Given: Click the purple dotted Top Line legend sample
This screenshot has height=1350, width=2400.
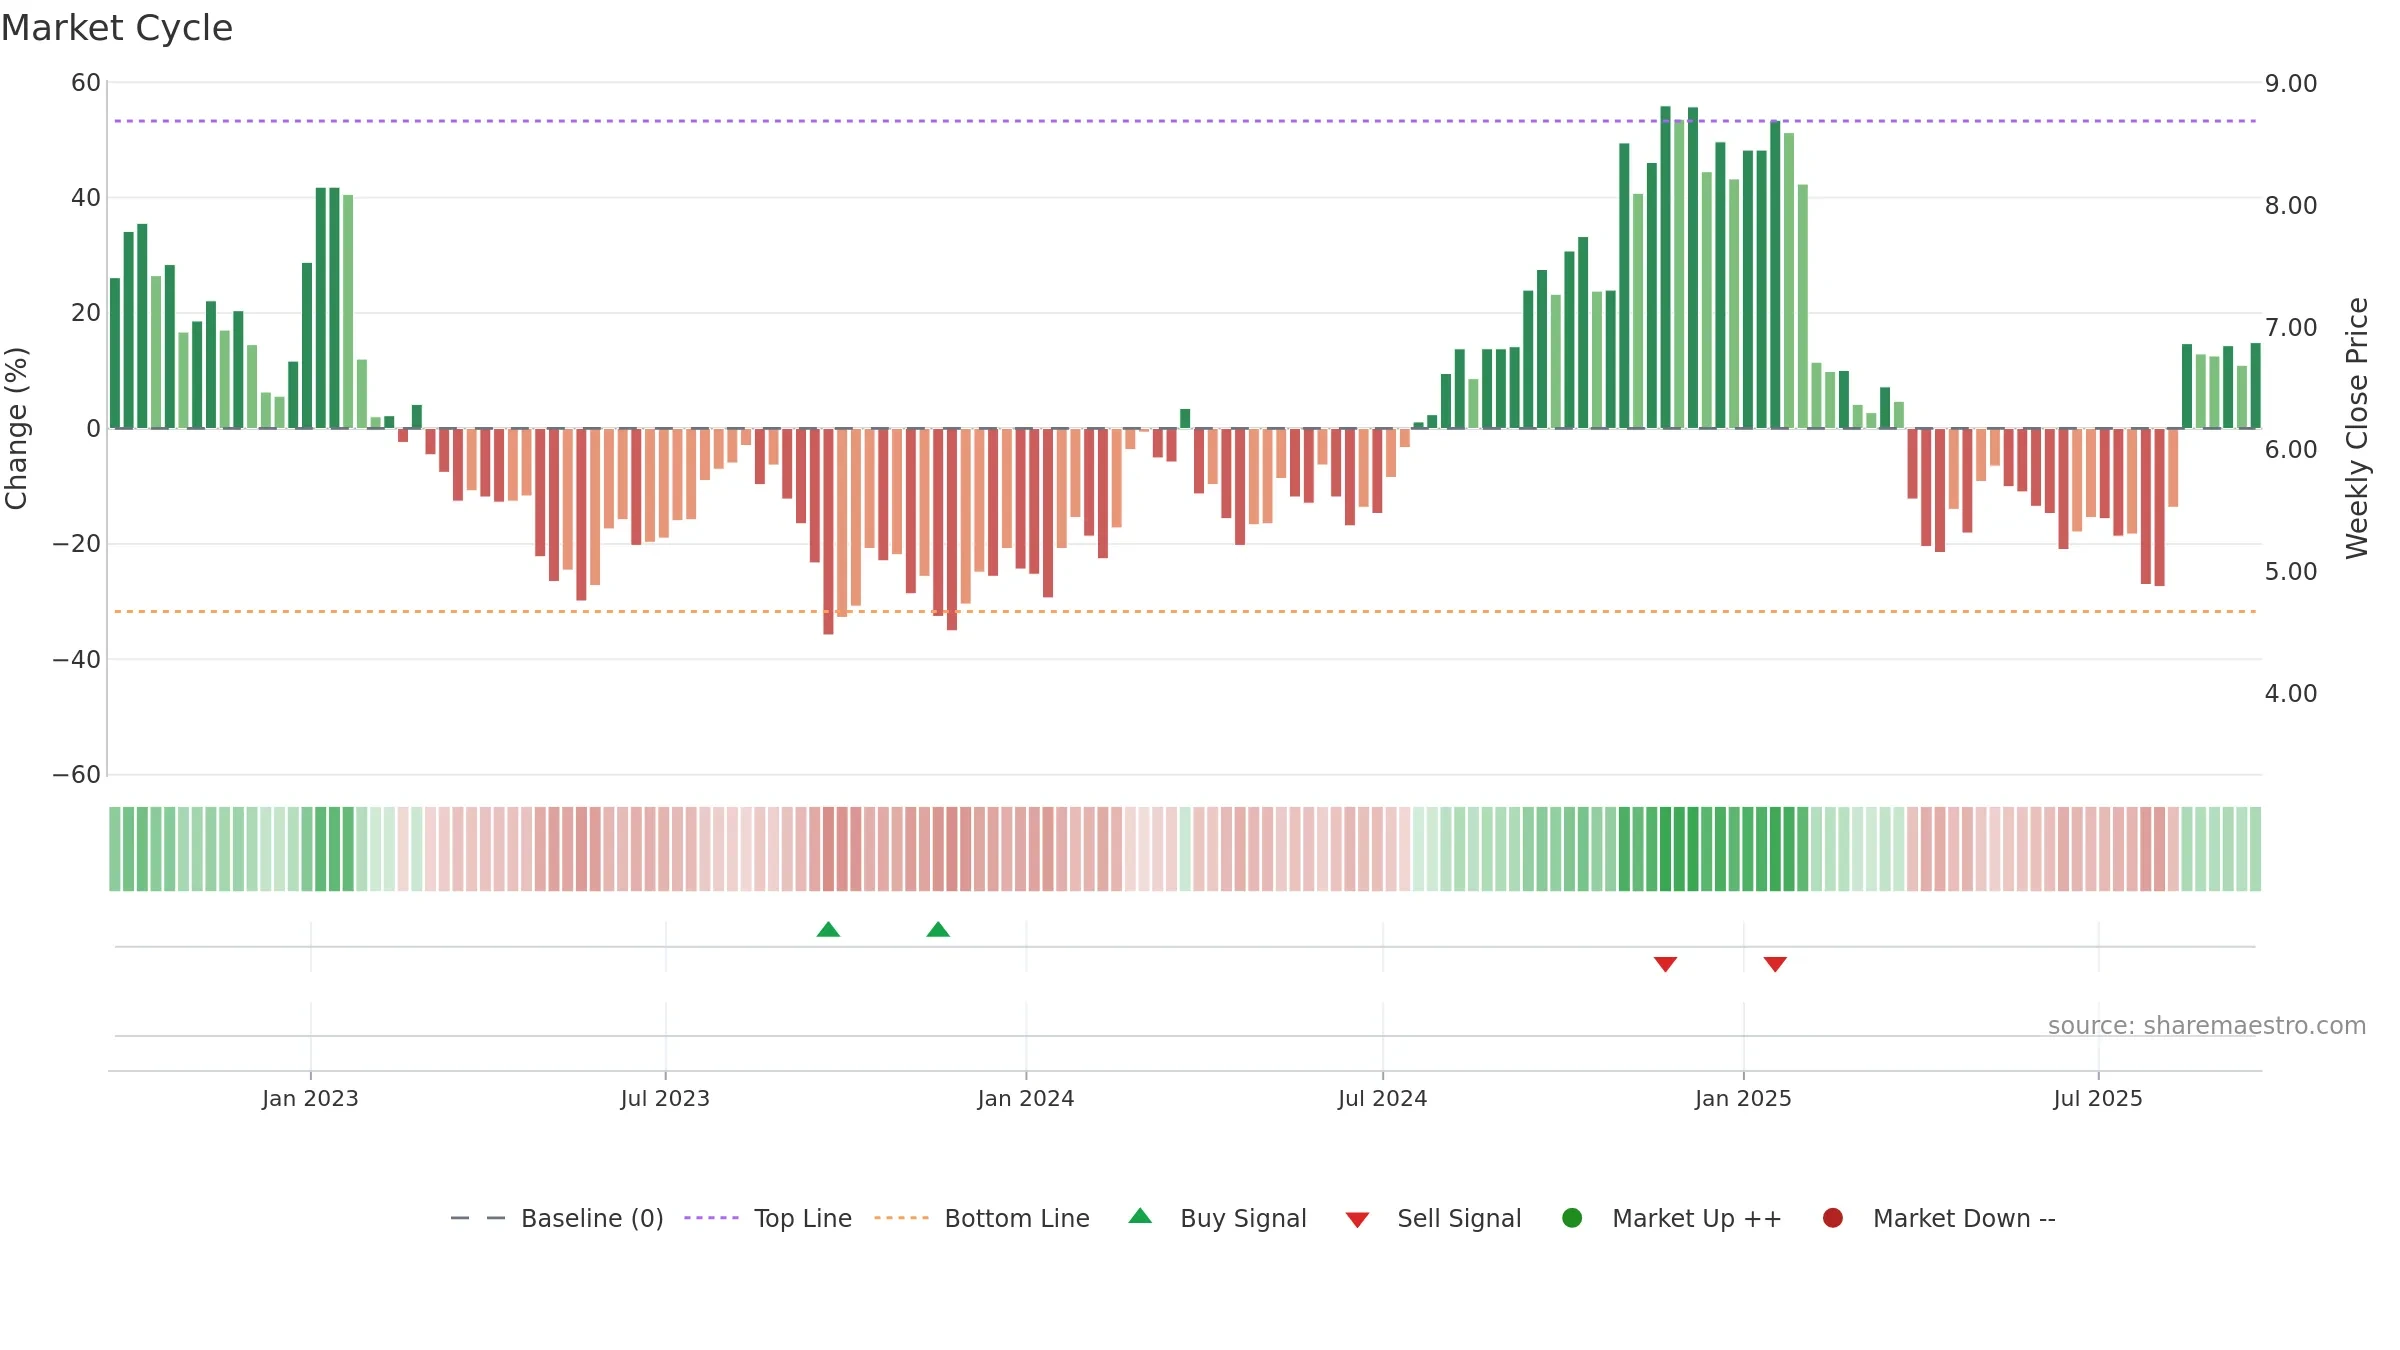Looking at the screenshot, I should point(711,1218).
